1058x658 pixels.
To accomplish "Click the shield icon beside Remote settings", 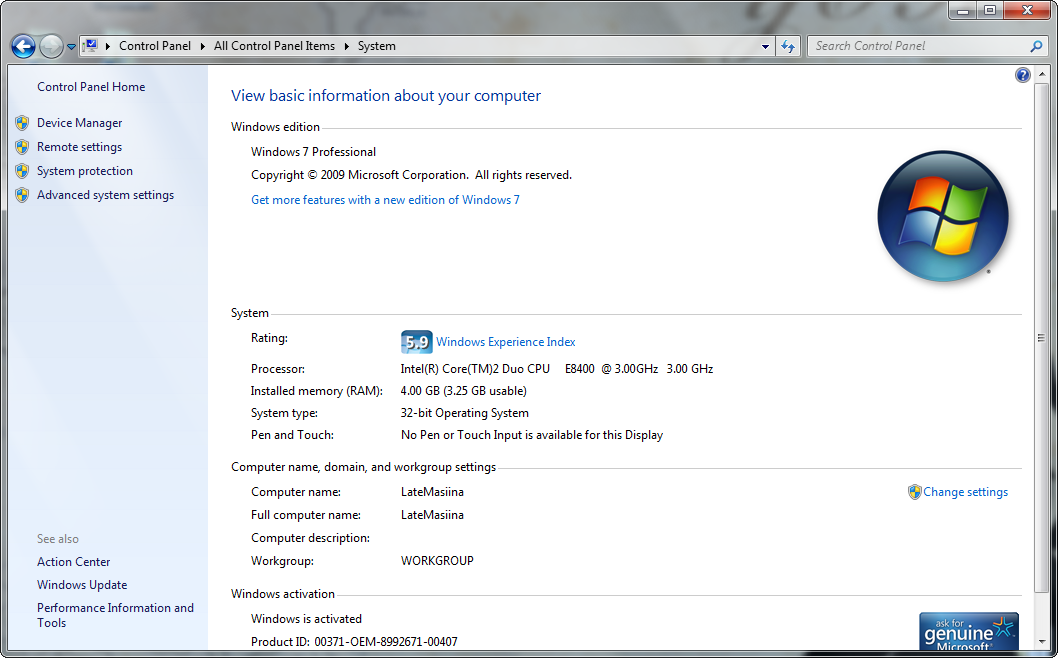I will click(22, 147).
